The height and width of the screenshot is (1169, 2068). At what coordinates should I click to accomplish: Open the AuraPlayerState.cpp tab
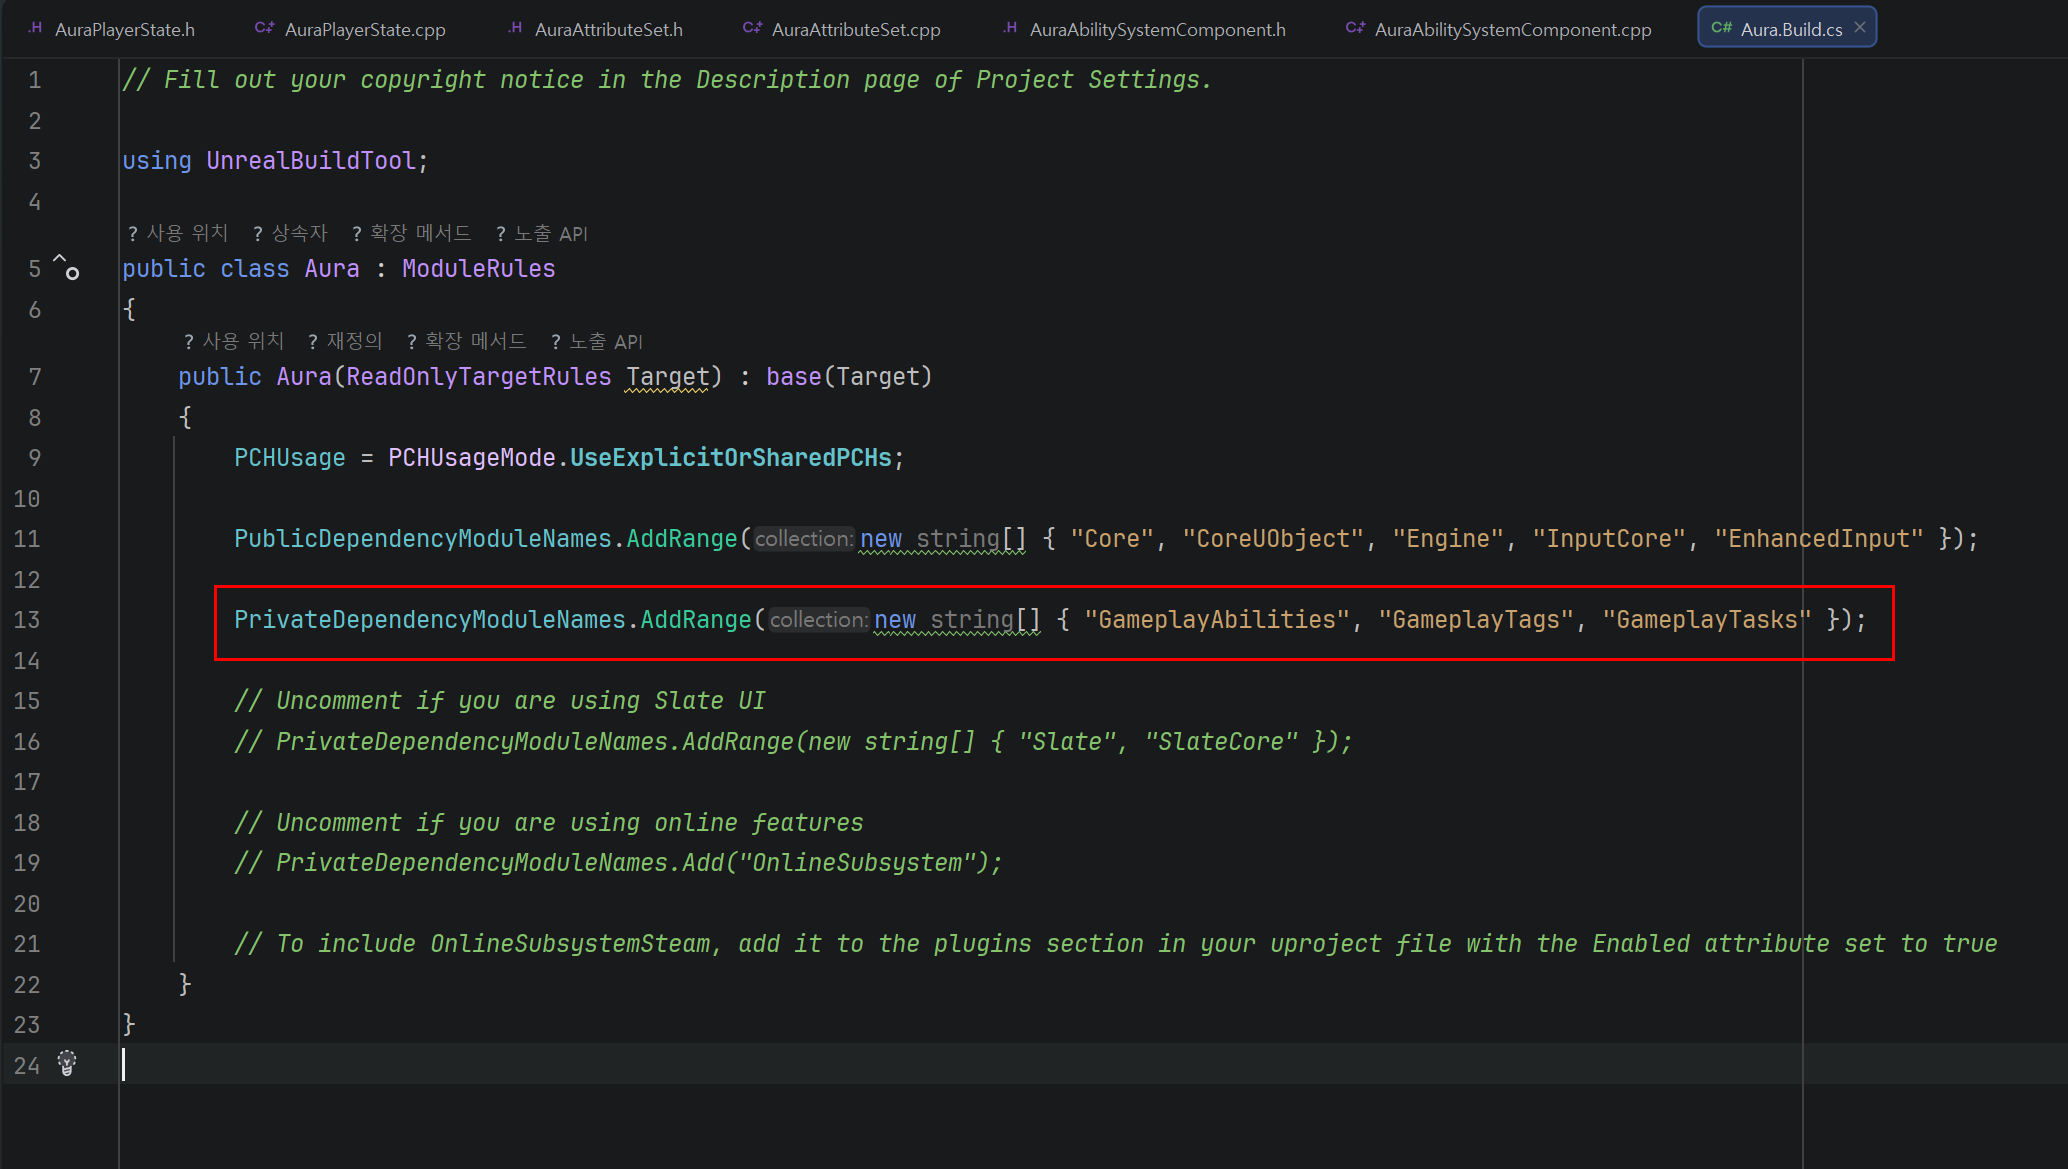[x=364, y=29]
